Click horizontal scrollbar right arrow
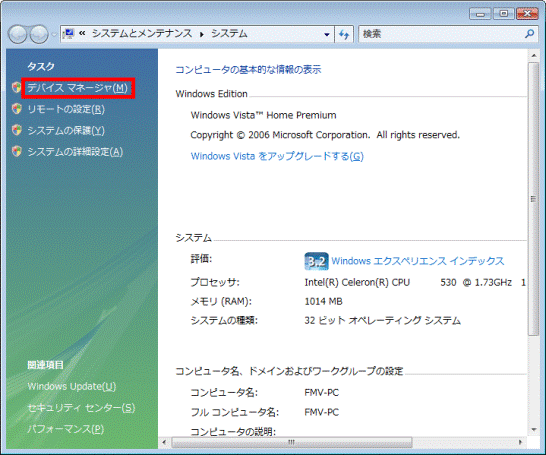The height and width of the screenshot is (455, 546). coord(521,442)
